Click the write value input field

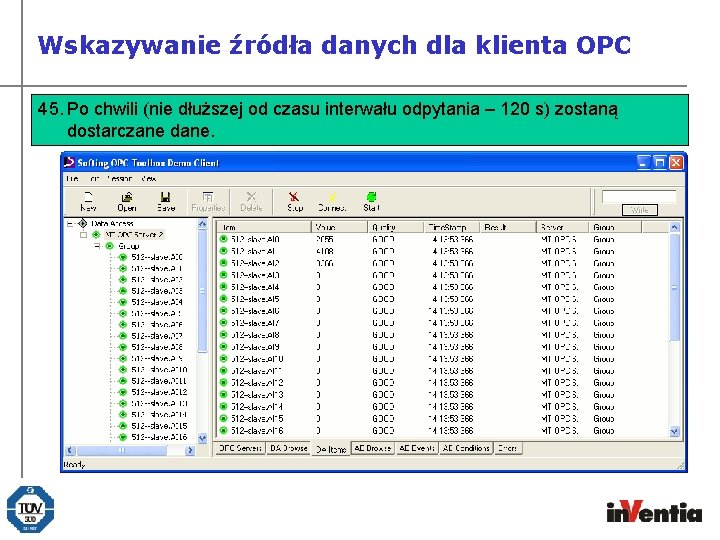(x=639, y=197)
